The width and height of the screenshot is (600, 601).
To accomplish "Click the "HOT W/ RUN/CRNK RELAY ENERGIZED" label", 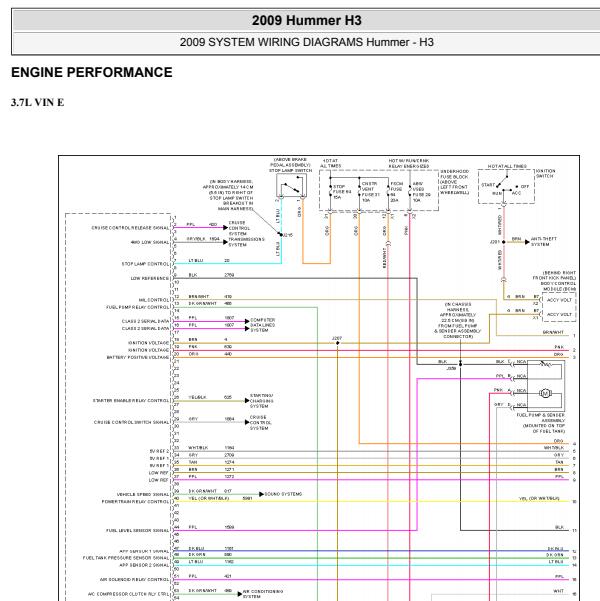I will point(409,163).
